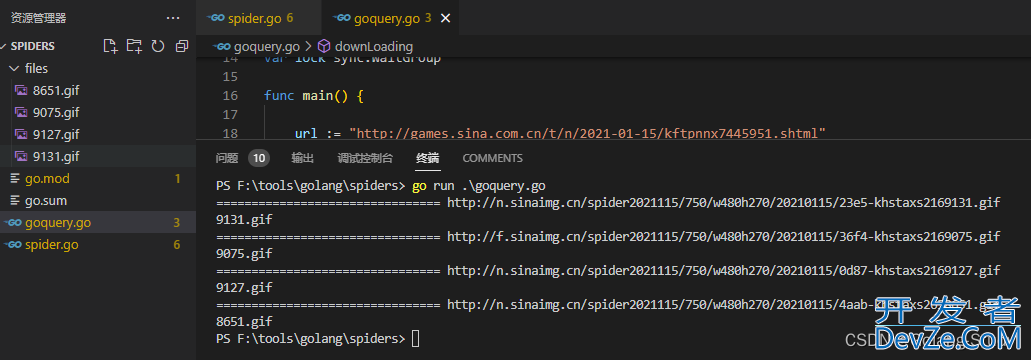Click the spider.go problem count badge 6
Screen dimensions: 1031x360
[177, 244]
